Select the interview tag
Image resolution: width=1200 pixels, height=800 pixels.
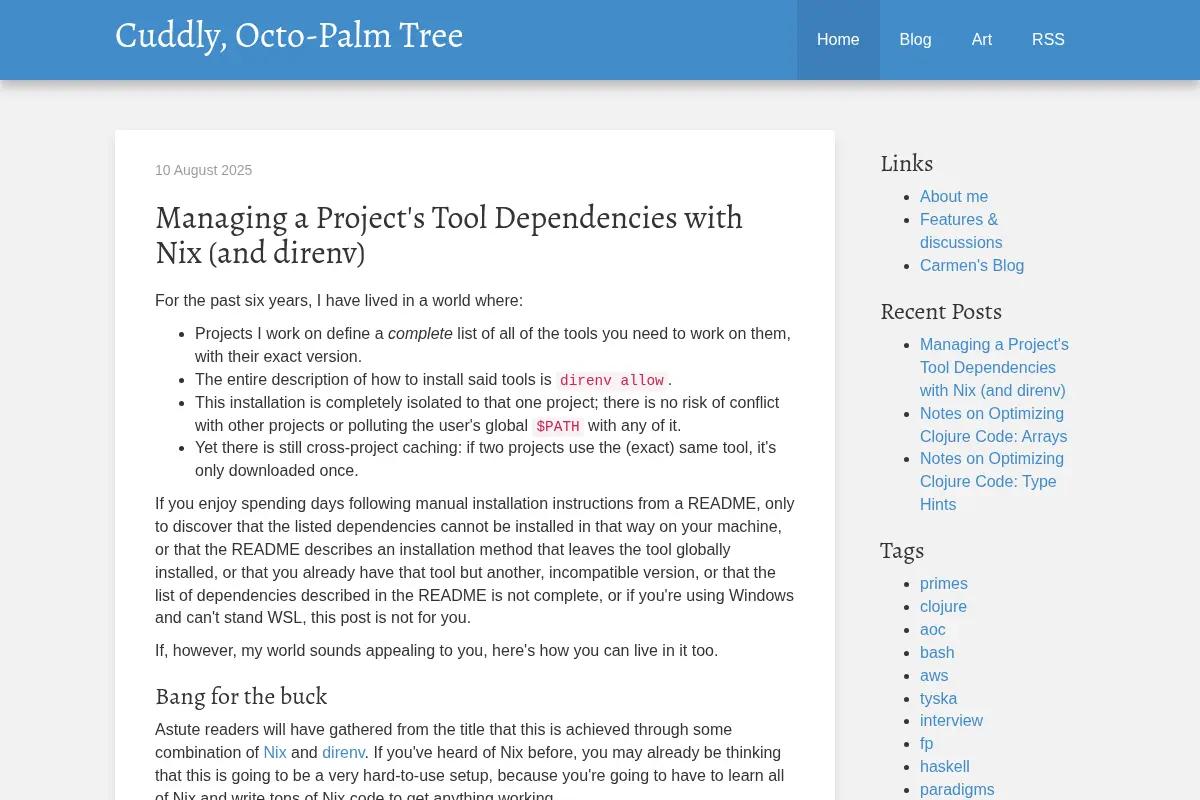[x=951, y=720]
